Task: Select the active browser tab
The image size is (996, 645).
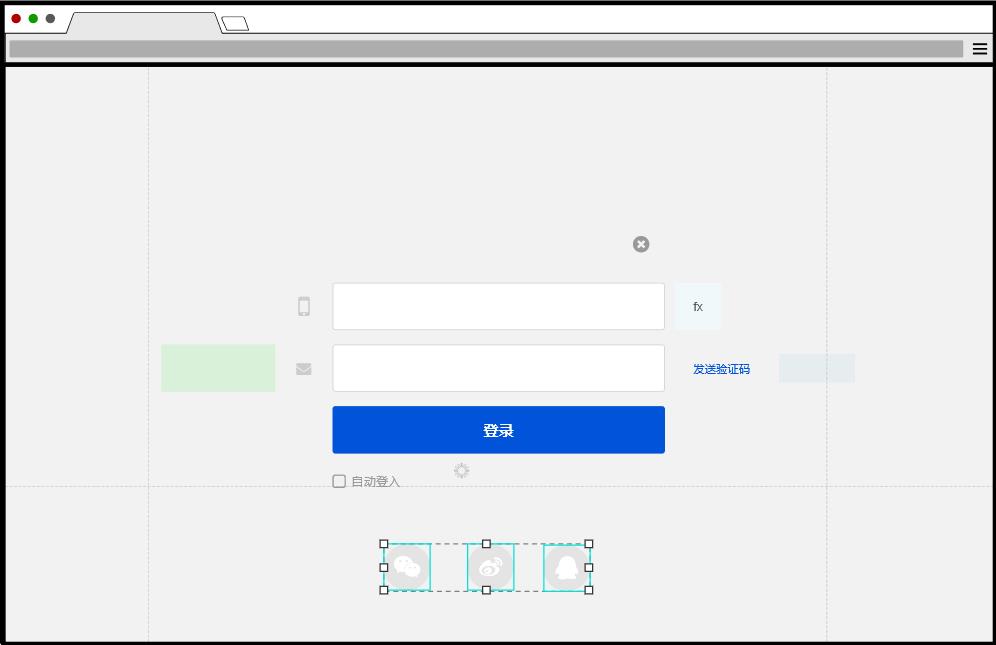Action: point(144,23)
